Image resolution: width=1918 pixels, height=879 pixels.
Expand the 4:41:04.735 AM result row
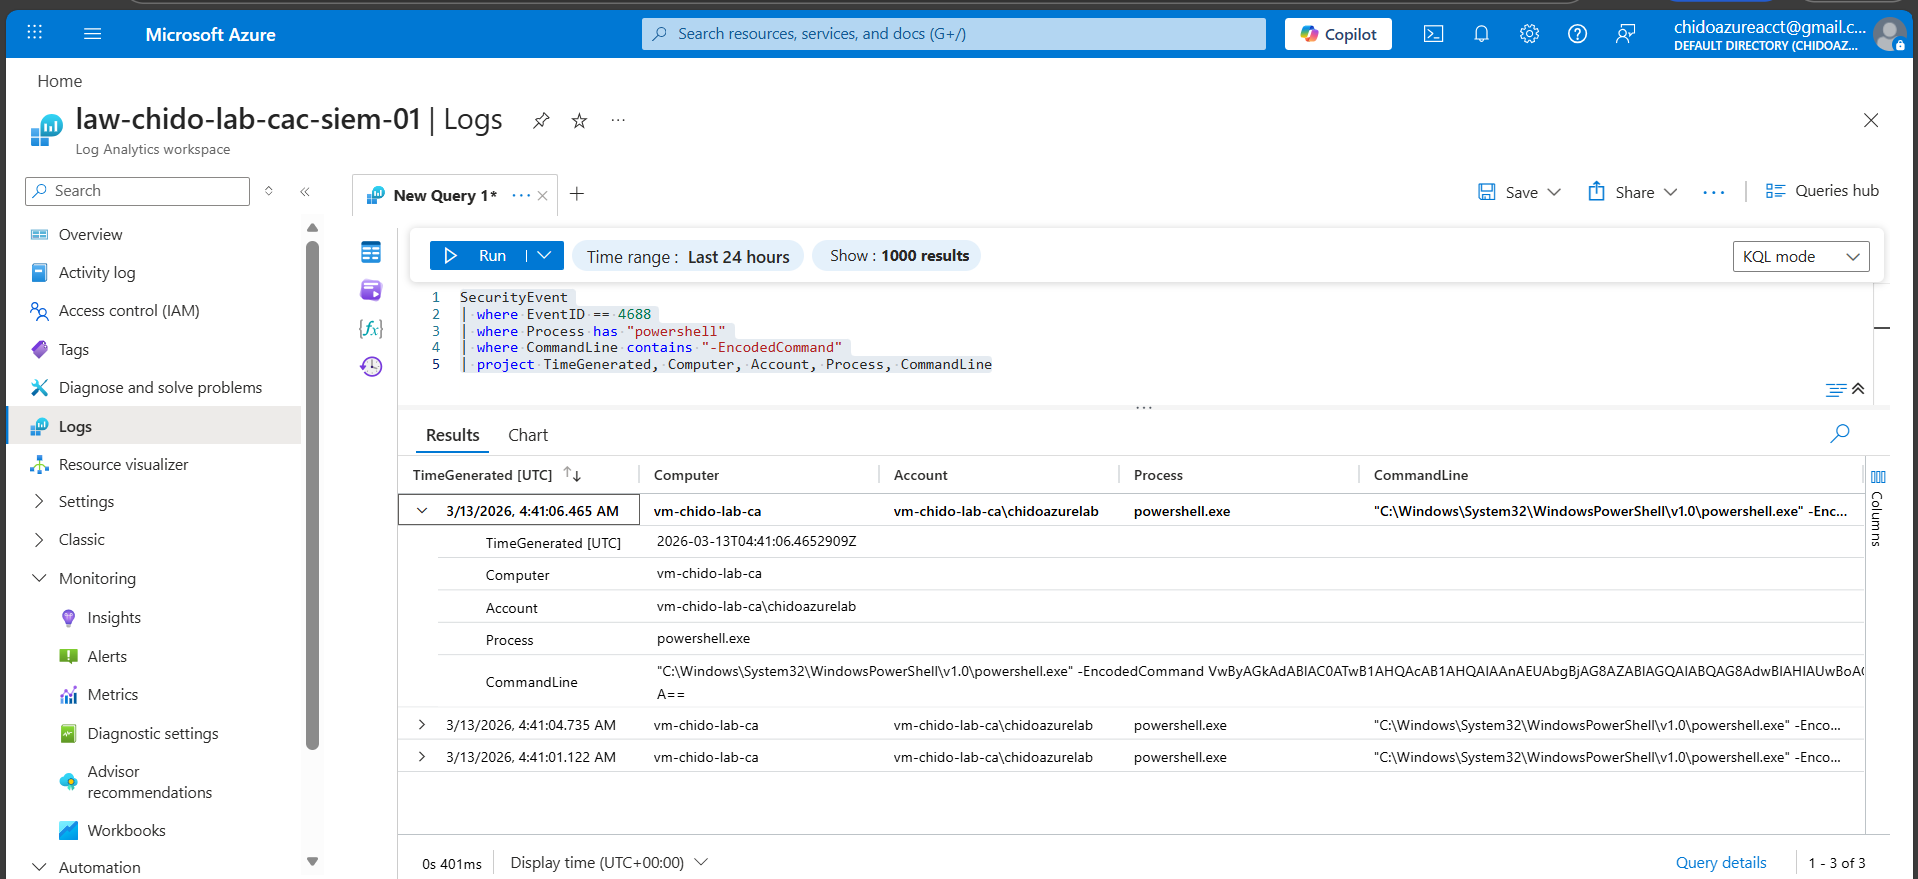422,725
